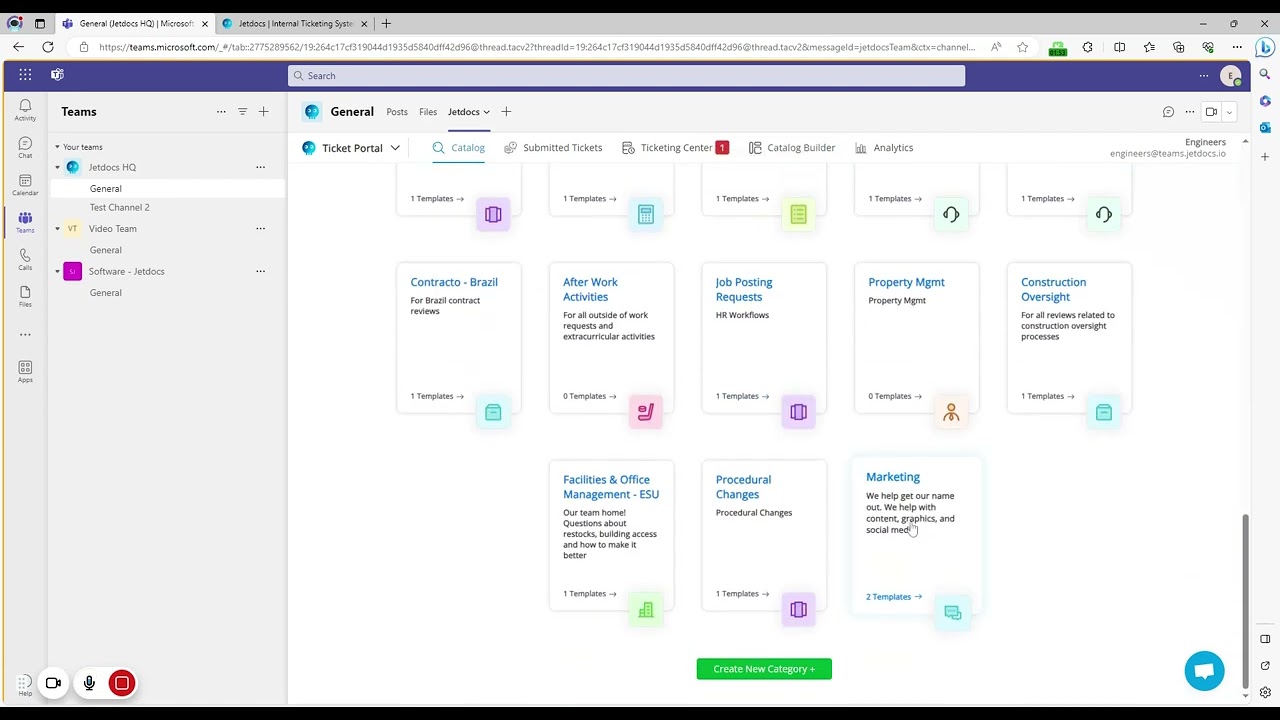Switch to the Jetdocs Internal Ticketing browser tab
This screenshot has width=1280, height=720.
pos(295,23)
